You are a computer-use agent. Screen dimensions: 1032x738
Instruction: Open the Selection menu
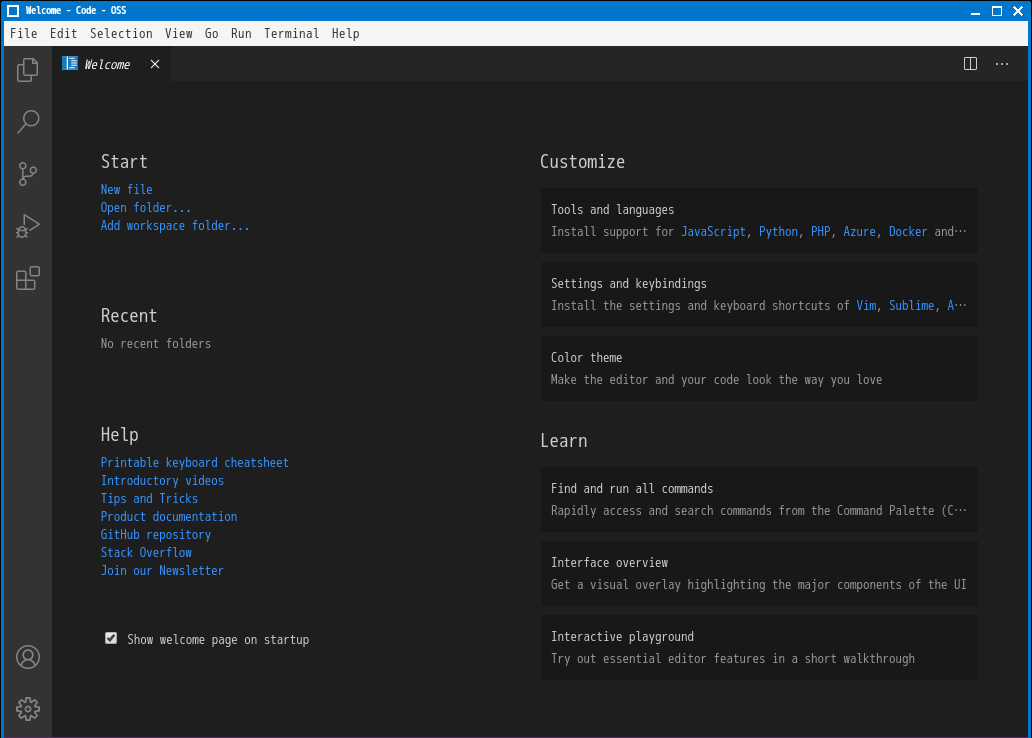pyautogui.click(x=121, y=34)
